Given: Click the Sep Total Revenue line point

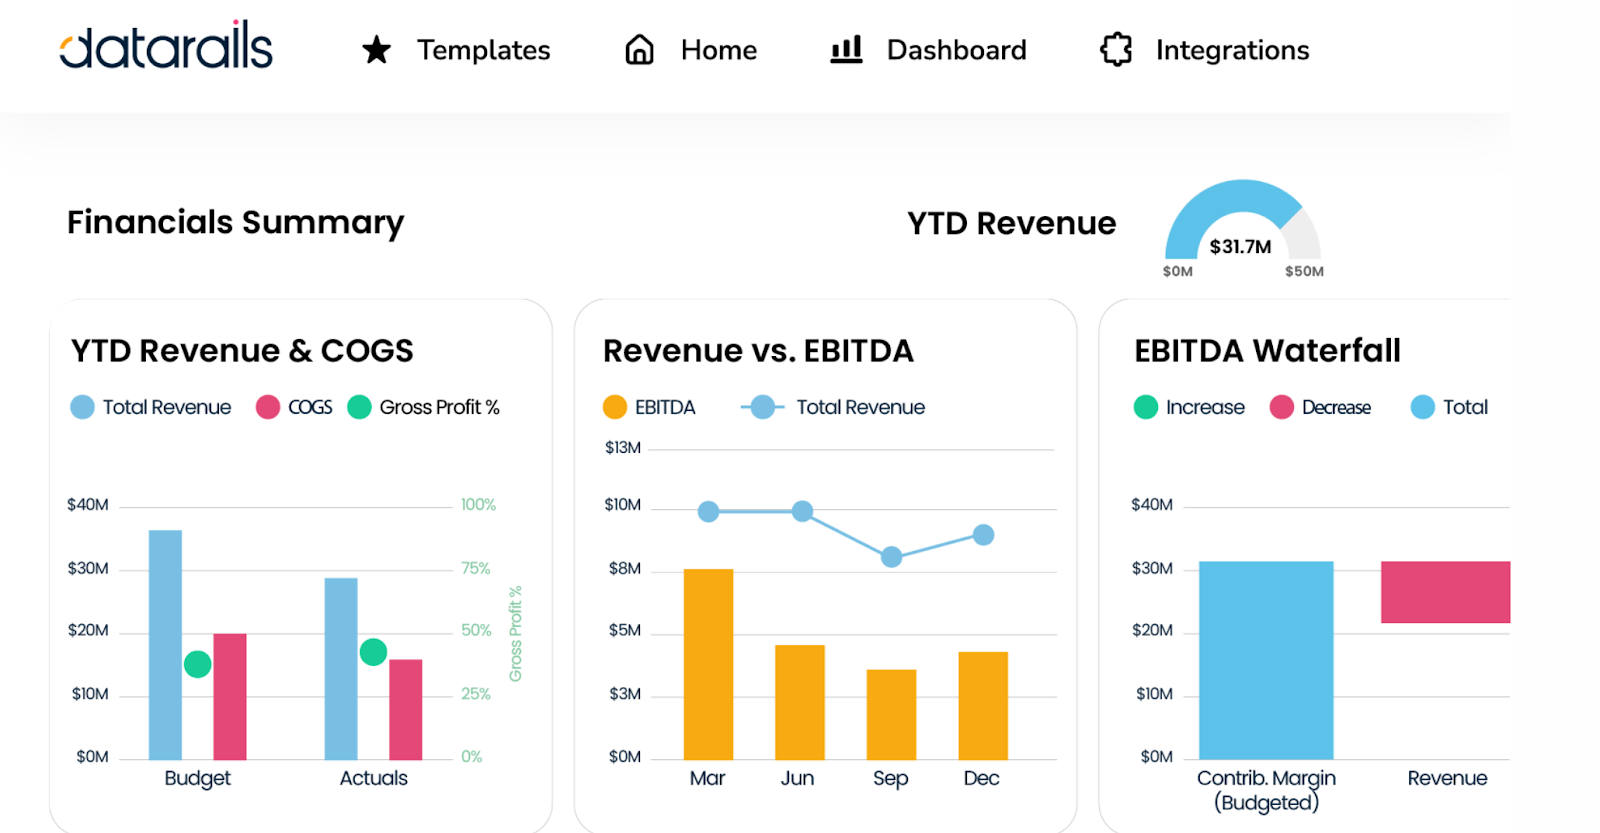Looking at the screenshot, I should pos(891,557).
